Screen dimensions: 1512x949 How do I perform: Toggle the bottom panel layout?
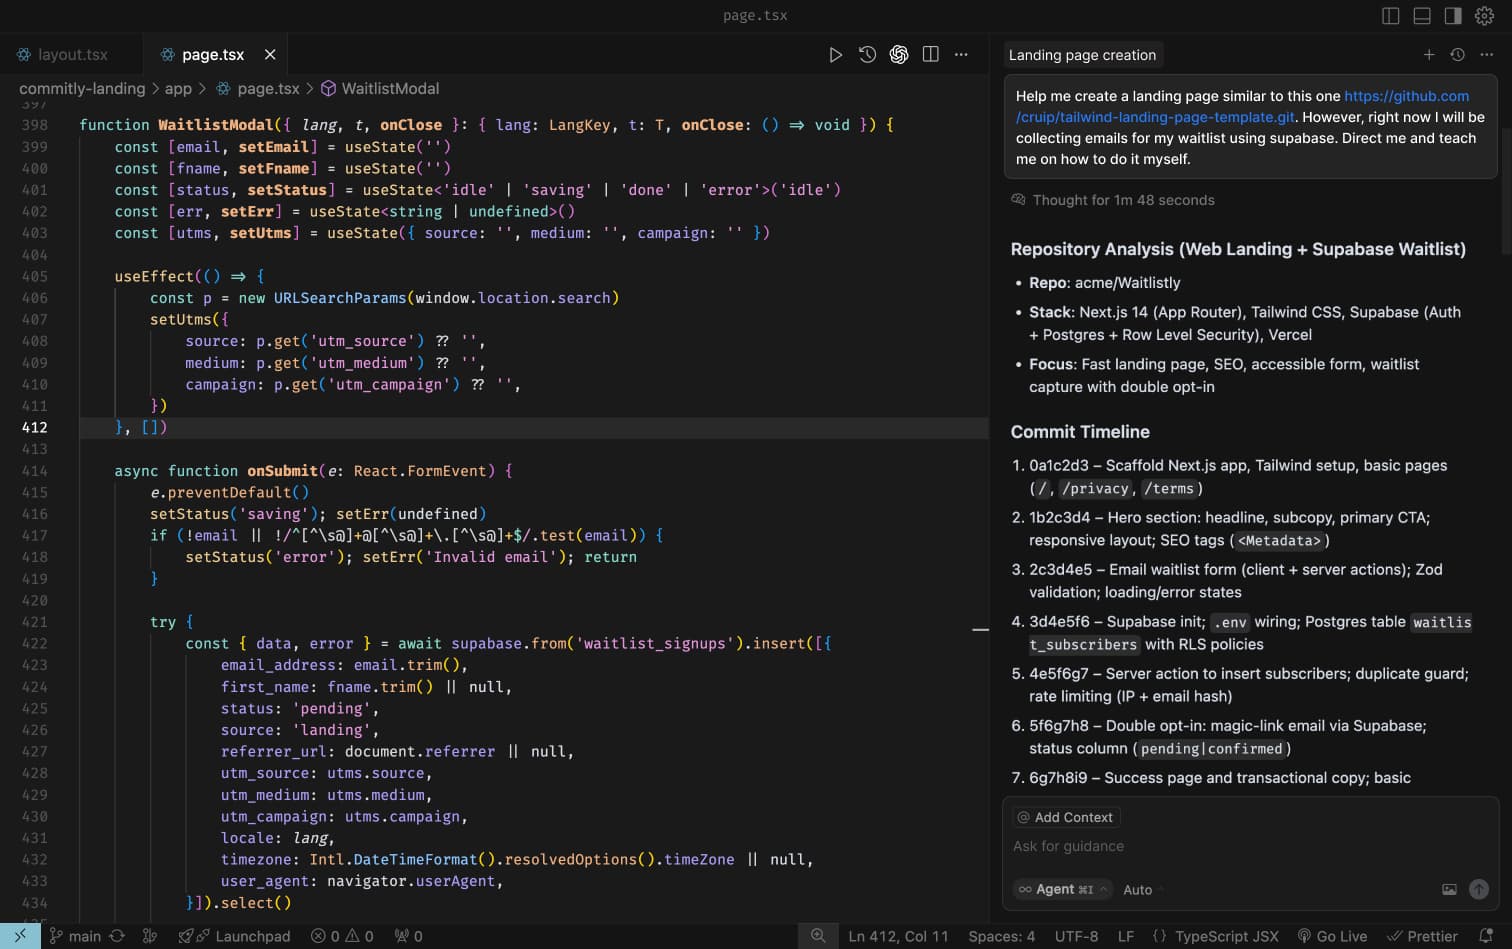[1421, 16]
